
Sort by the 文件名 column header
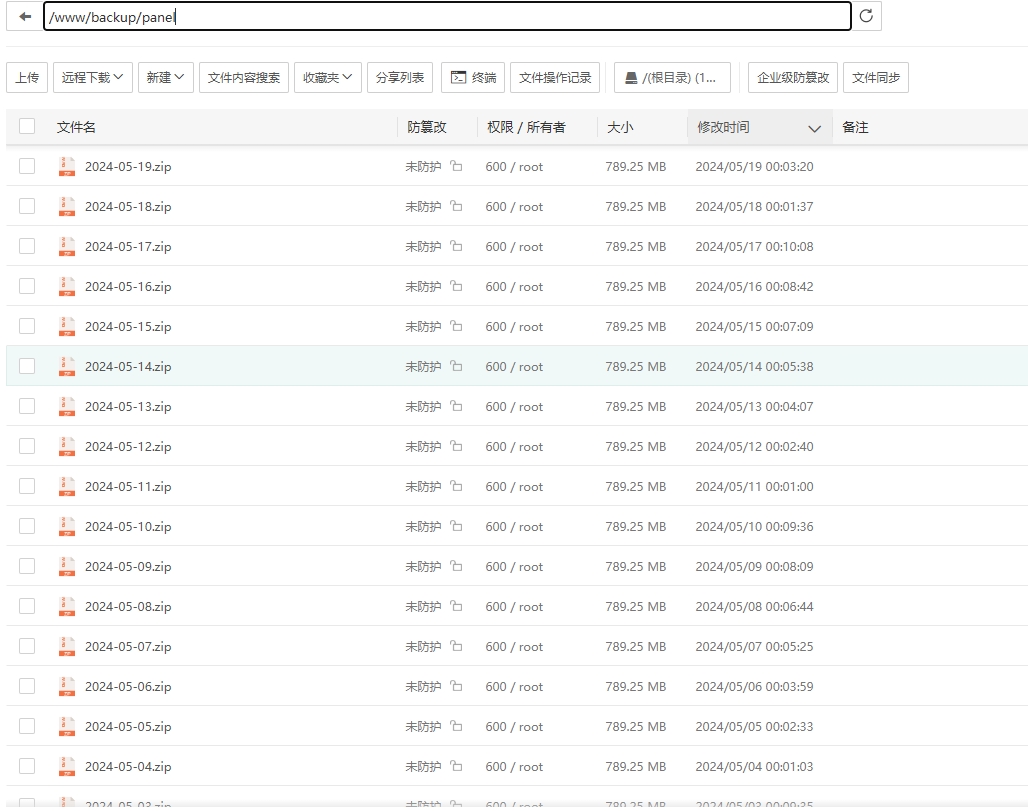click(76, 127)
